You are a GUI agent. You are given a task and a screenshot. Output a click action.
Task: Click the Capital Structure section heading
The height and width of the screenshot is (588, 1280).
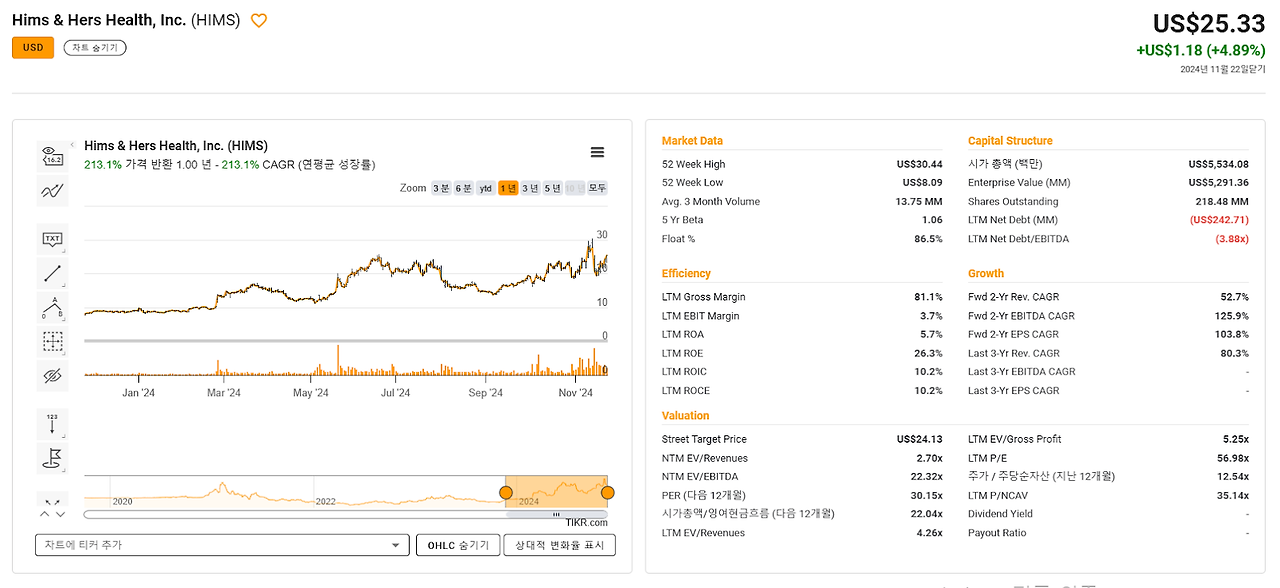[1010, 141]
